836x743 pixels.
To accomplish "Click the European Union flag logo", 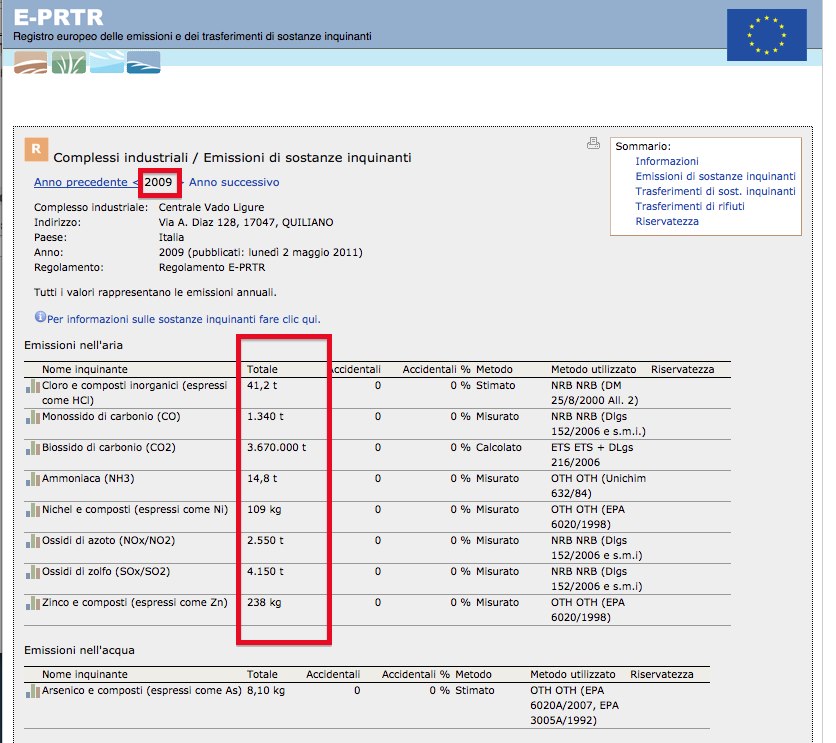I will click(766, 34).
